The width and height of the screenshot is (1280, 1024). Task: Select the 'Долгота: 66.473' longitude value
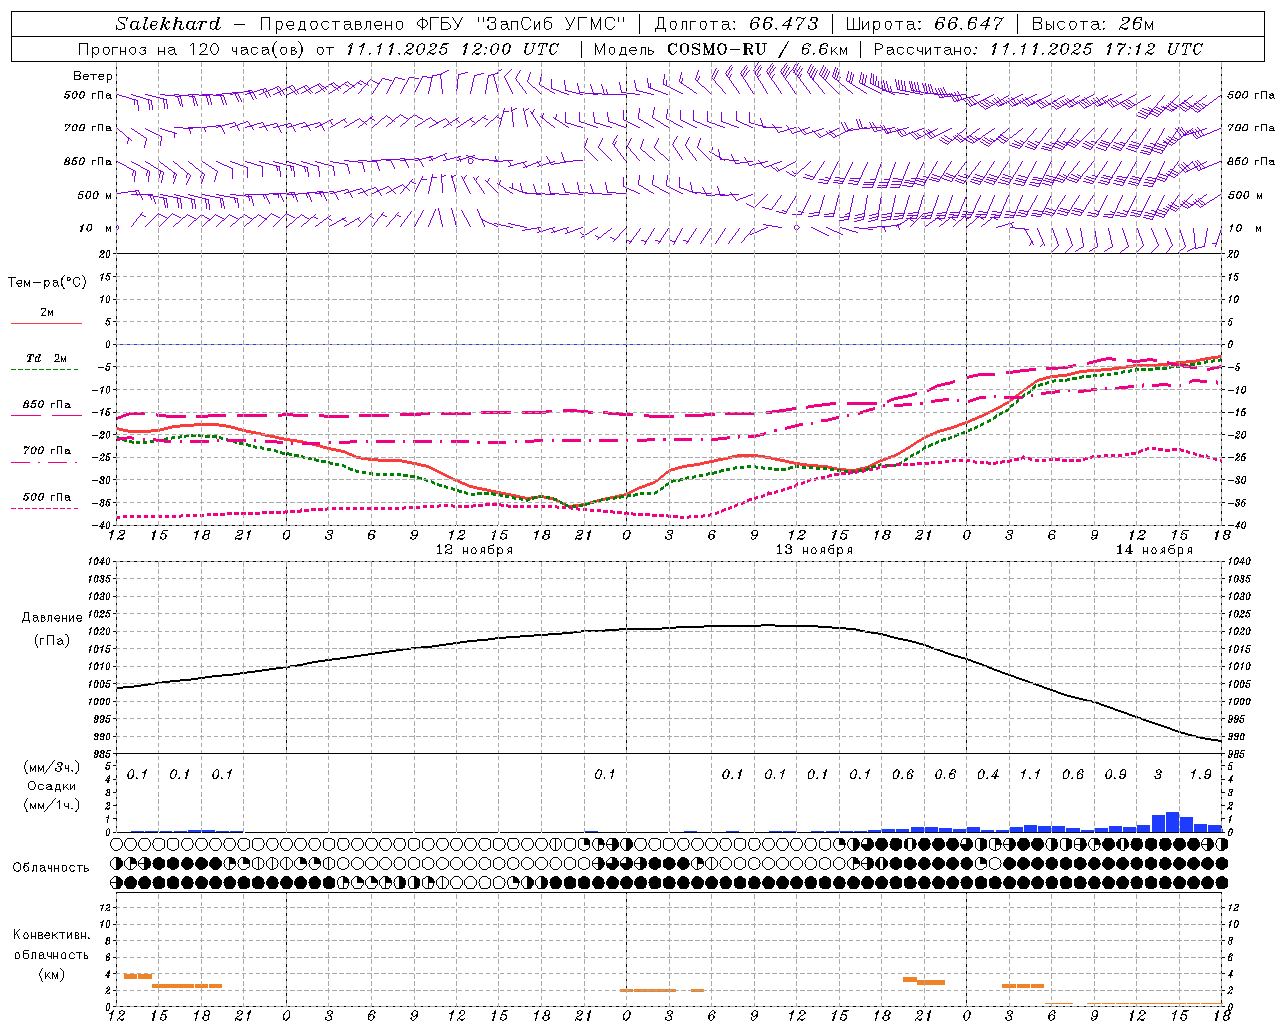point(736,24)
